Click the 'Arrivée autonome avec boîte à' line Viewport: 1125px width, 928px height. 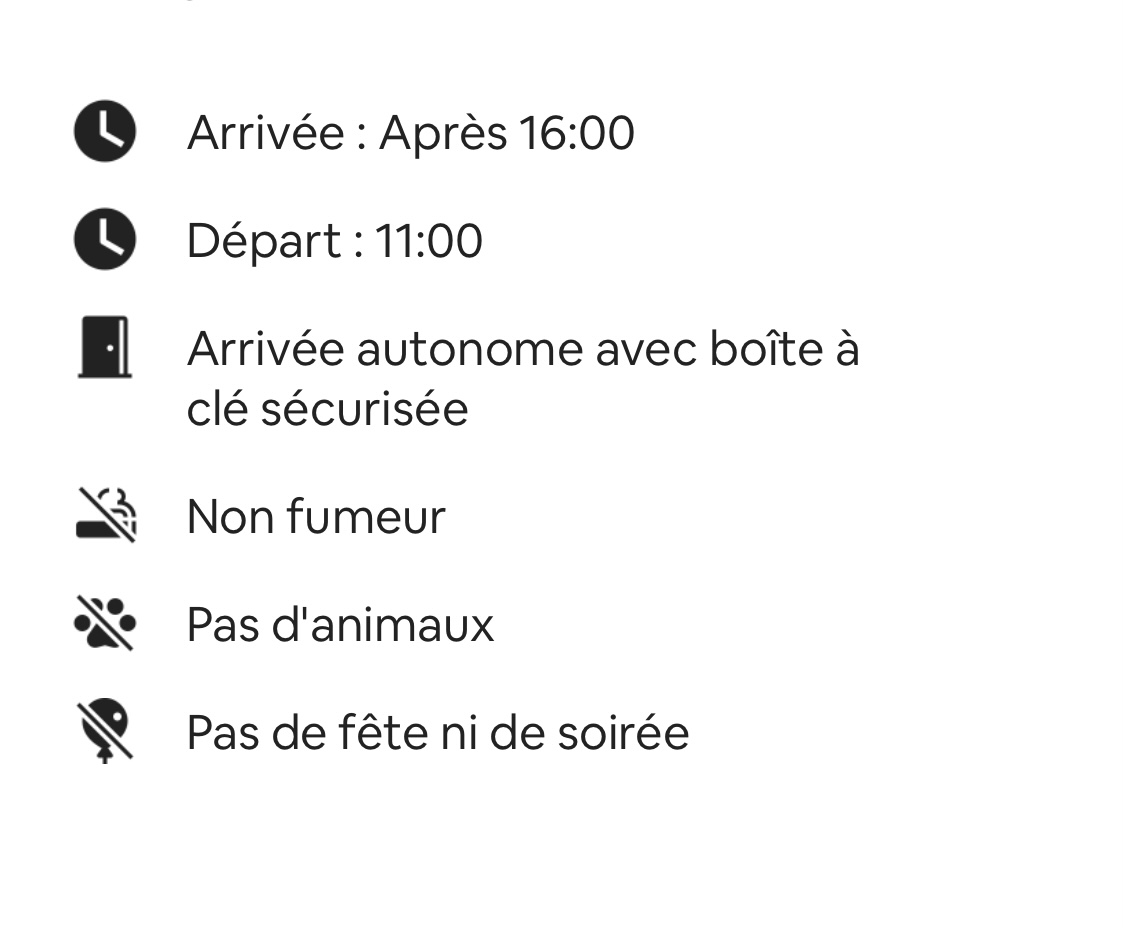[522, 349]
